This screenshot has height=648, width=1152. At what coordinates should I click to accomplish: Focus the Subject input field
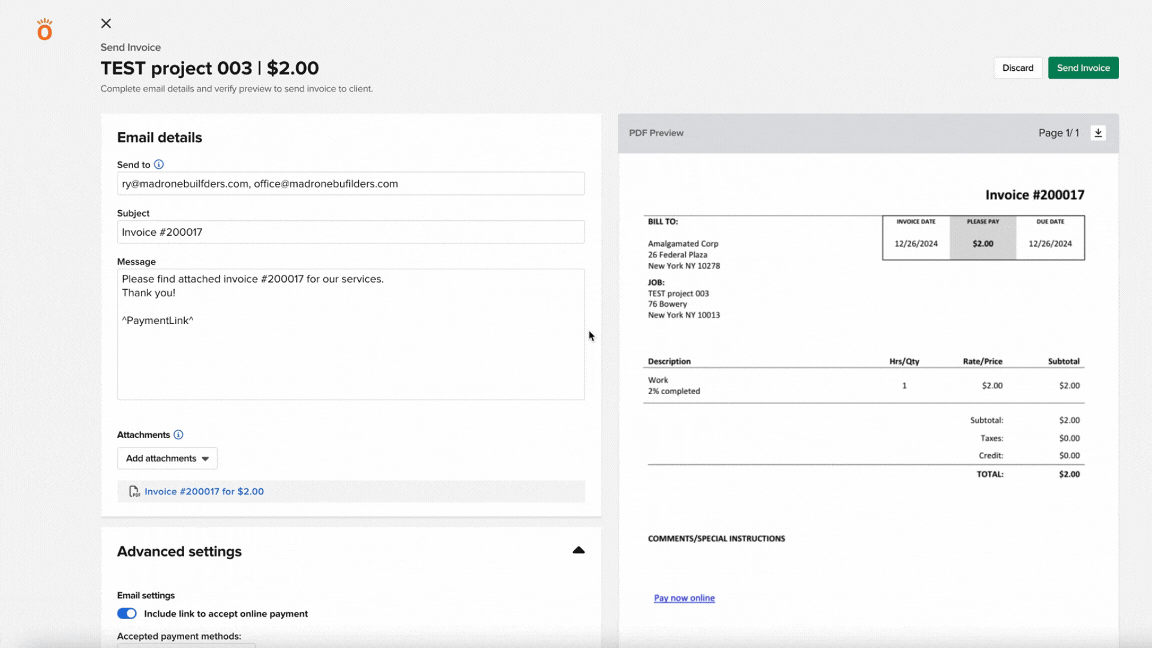(x=350, y=232)
